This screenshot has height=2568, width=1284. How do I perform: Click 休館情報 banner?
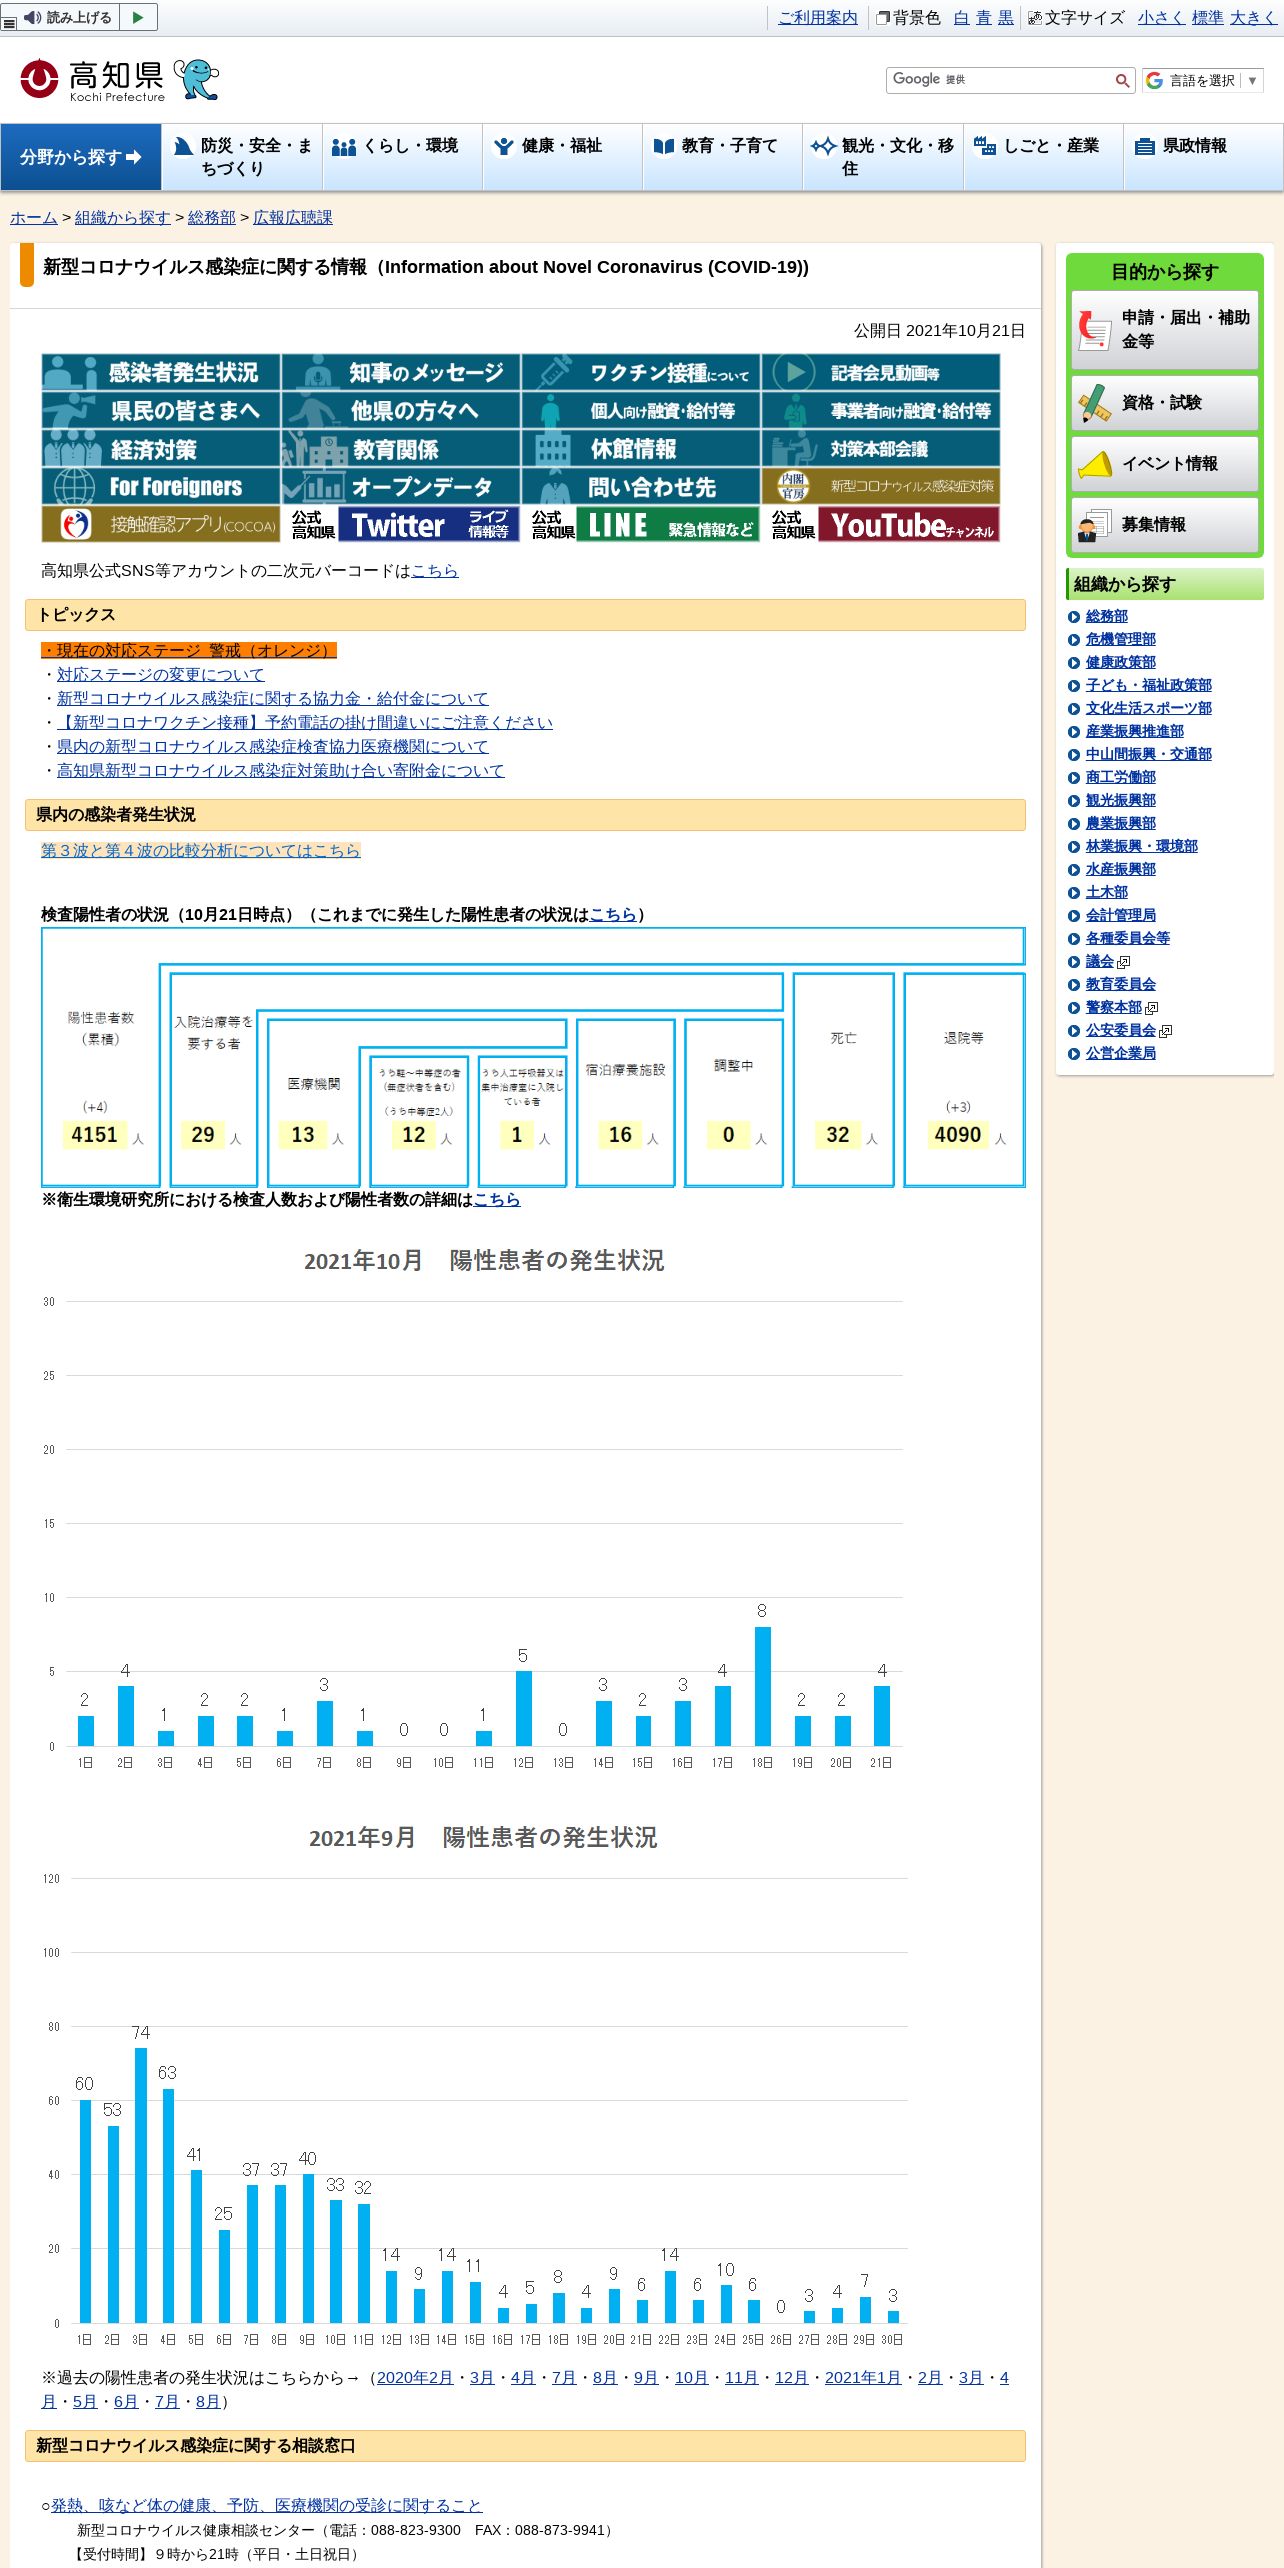coord(641,448)
